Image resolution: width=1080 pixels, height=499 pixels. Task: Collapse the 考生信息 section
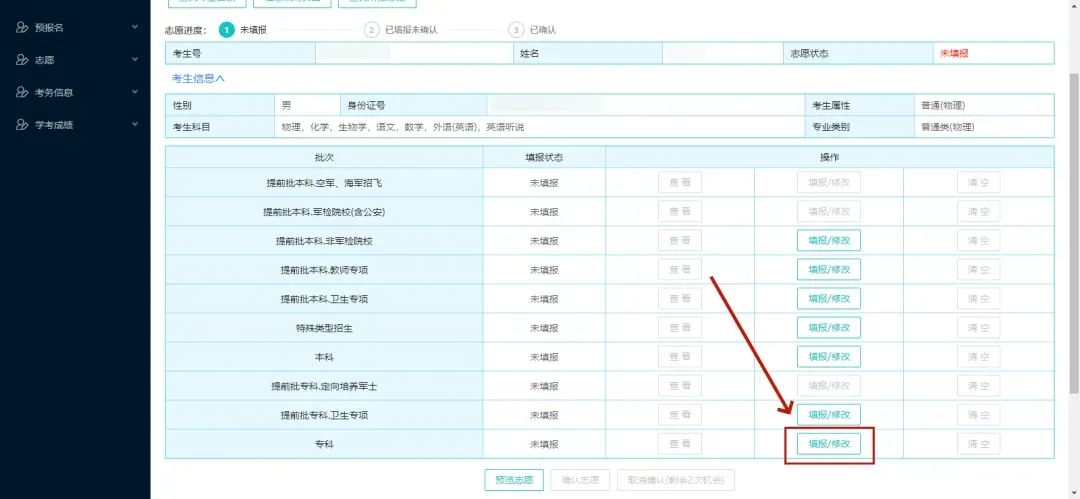click(198, 78)
